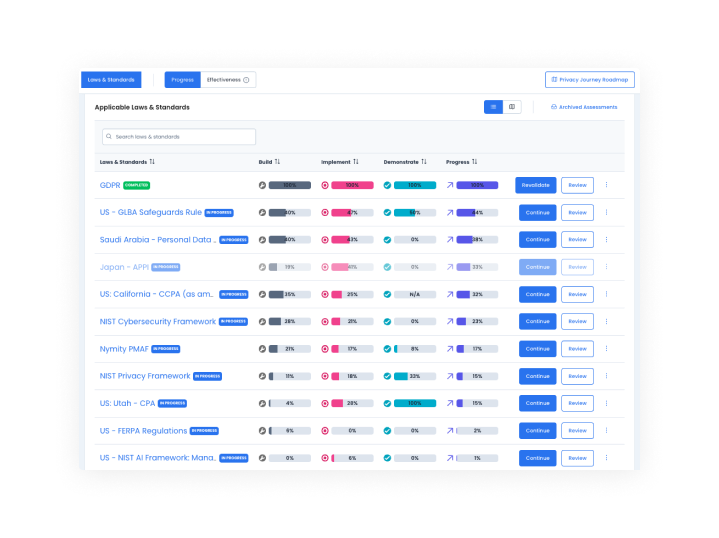The width and height of the screenshot is (719, 538).
Task: Continue the US - GLBA Safeguards assessment
Action: point(537,212)
